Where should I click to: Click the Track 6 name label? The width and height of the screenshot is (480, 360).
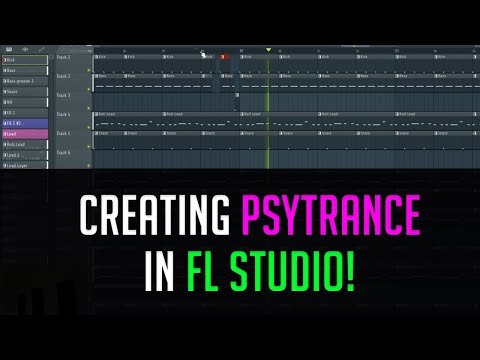coord(63,153)
